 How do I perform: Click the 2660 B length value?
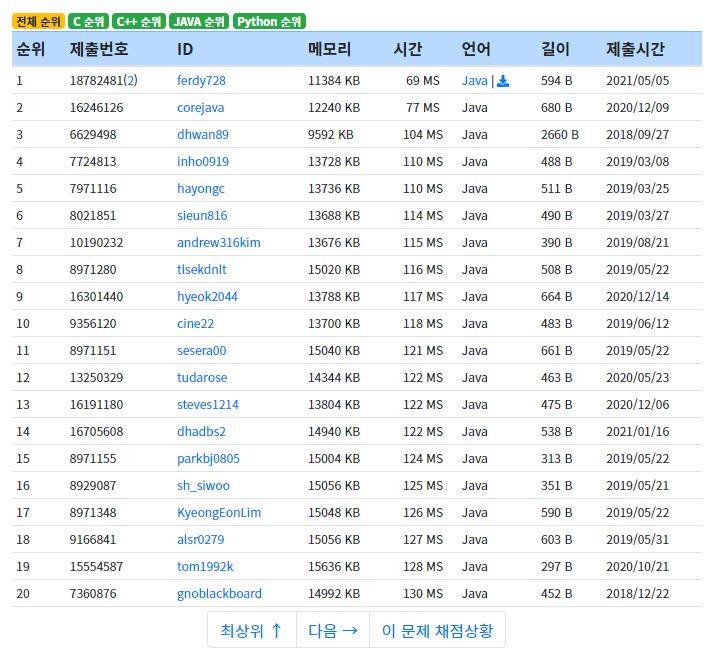[x=560, y=135]
